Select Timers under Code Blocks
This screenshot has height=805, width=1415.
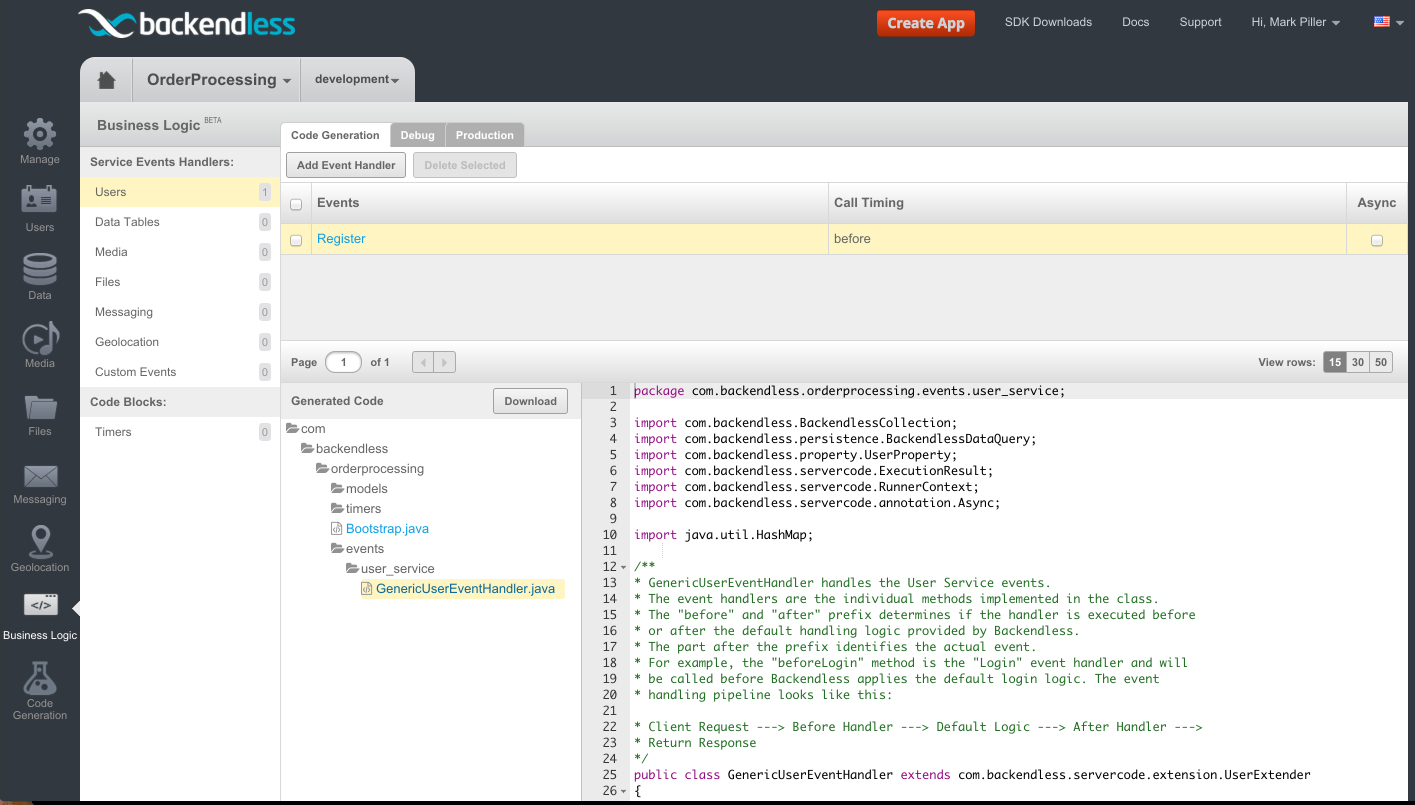click(180, 432)
